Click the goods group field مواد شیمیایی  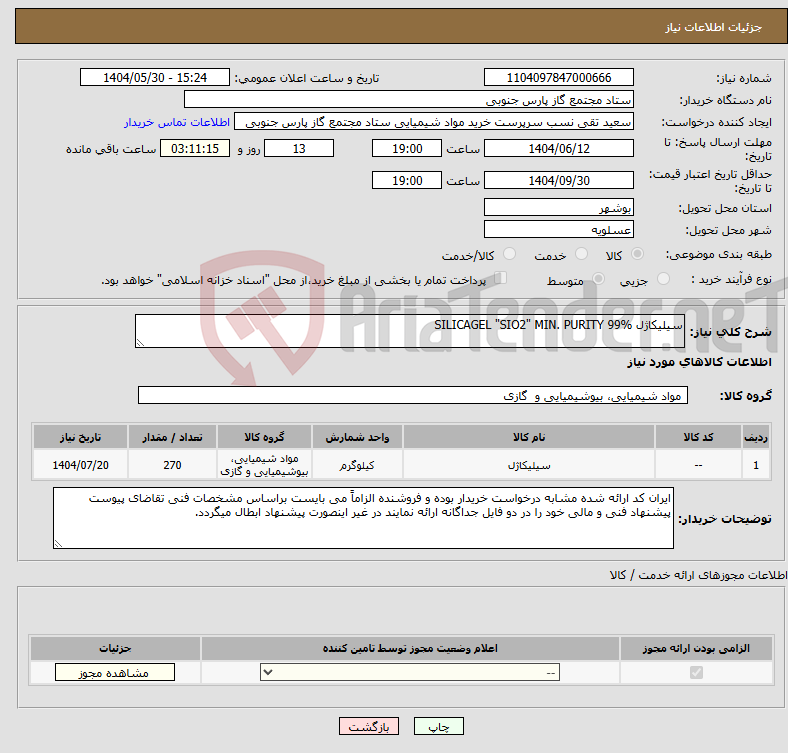pos(413,395)
